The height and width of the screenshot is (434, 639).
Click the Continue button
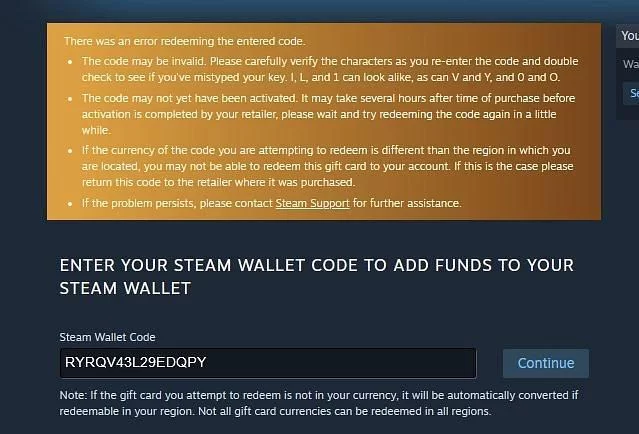point(546,363)
